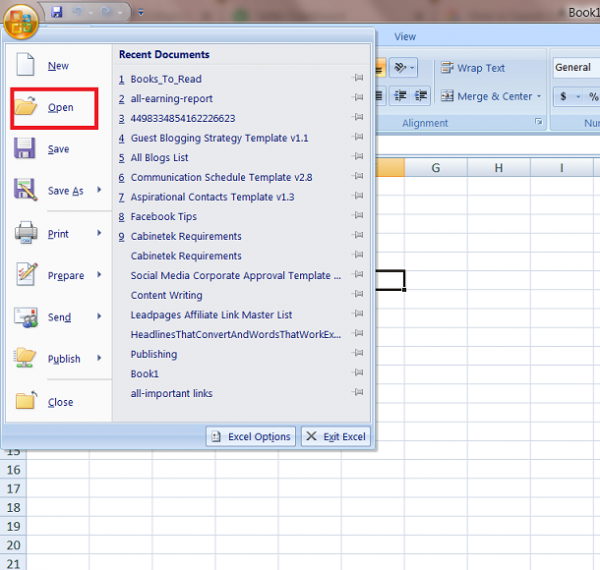The image size is (600, 570).
Task: Expand the Save As submenu arrow
Action: click(x=99, y=190)
